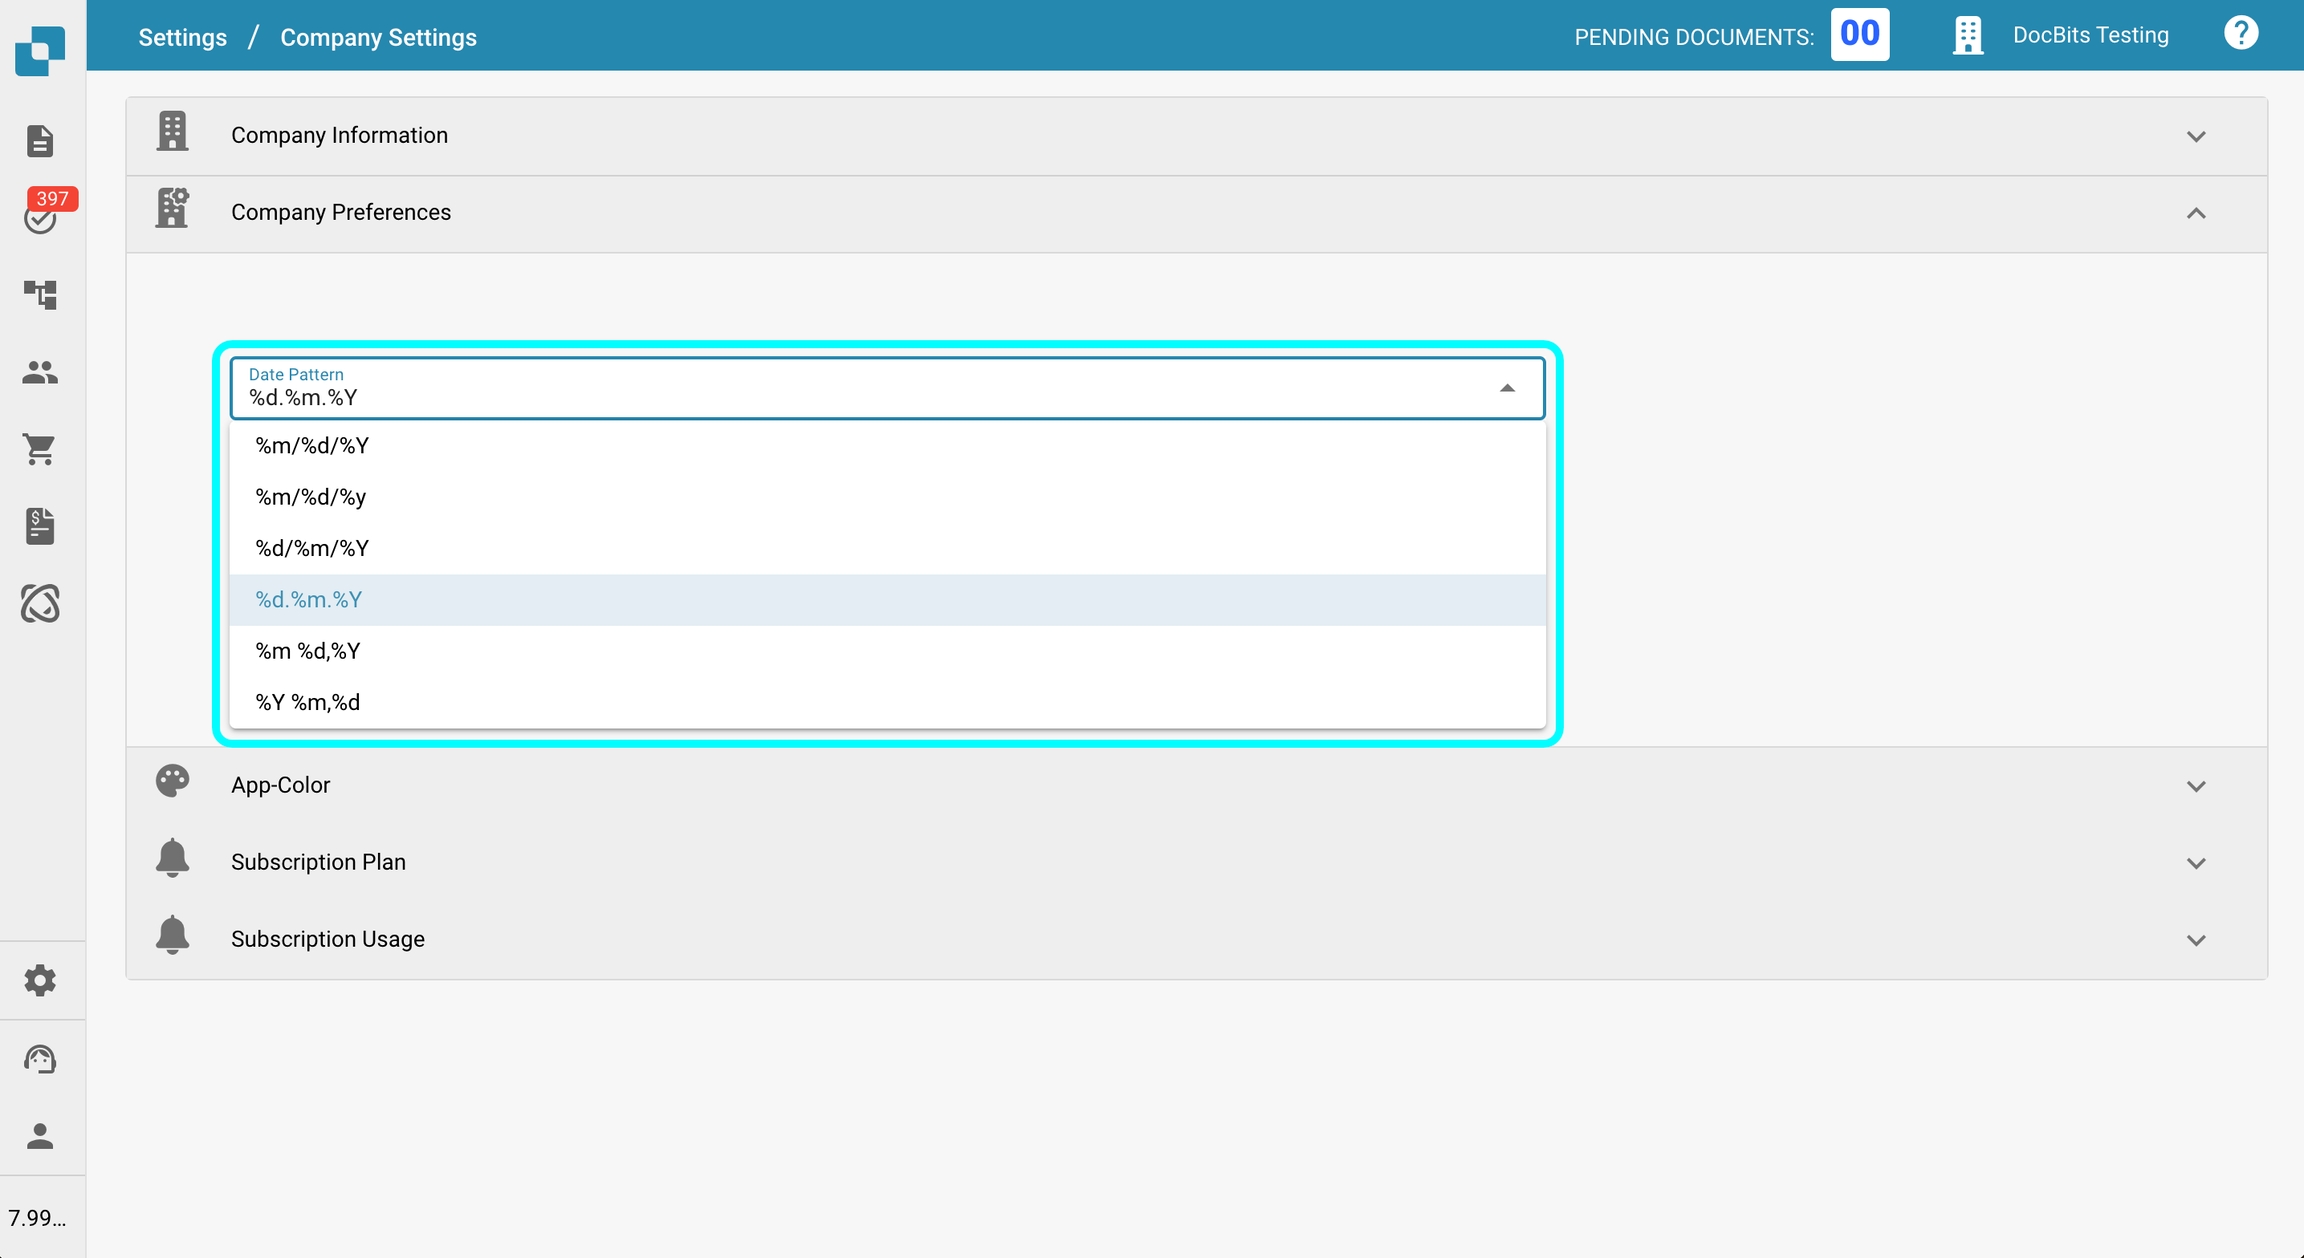Pick the %Y %m,%d date pattern
2304x1258 pixels.
pos(308,703)
